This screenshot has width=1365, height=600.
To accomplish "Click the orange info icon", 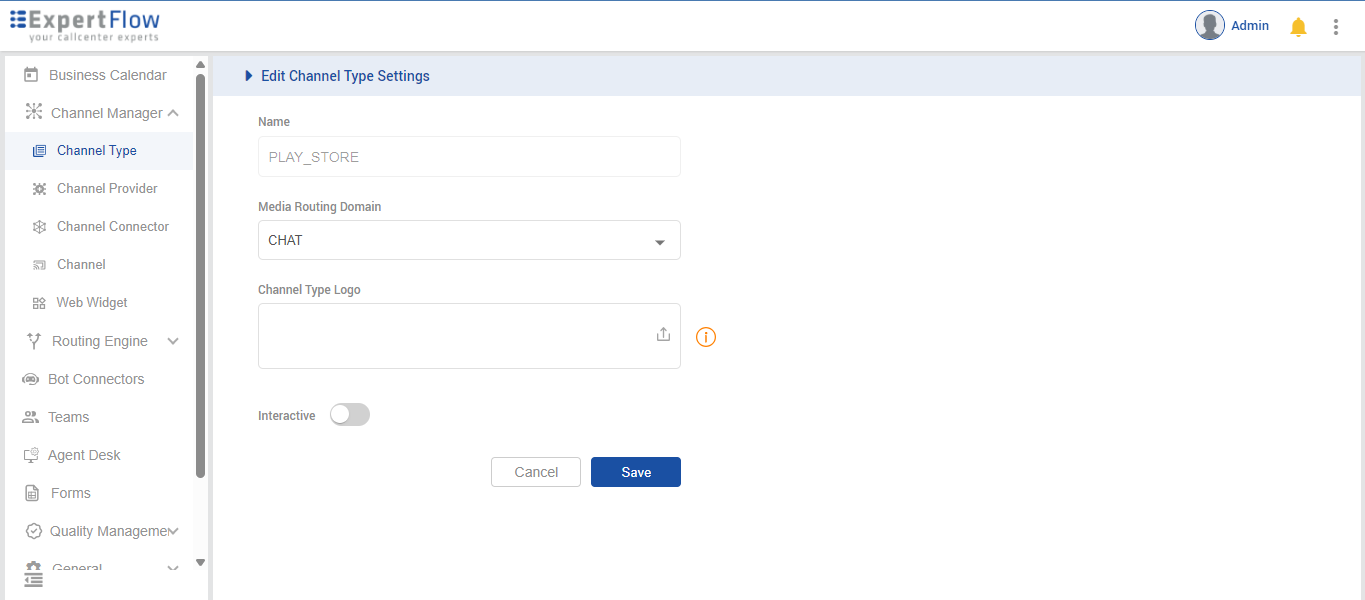I will 706,337.
